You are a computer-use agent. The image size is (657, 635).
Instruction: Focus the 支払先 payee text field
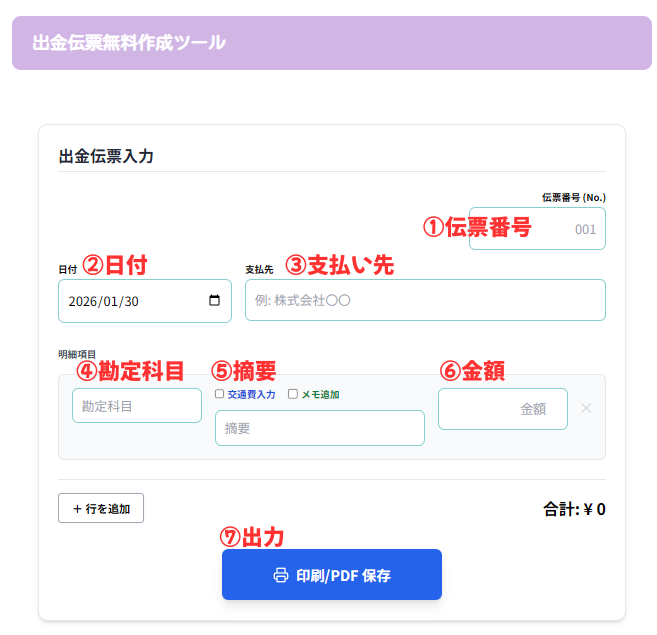(x=425, y=300)
